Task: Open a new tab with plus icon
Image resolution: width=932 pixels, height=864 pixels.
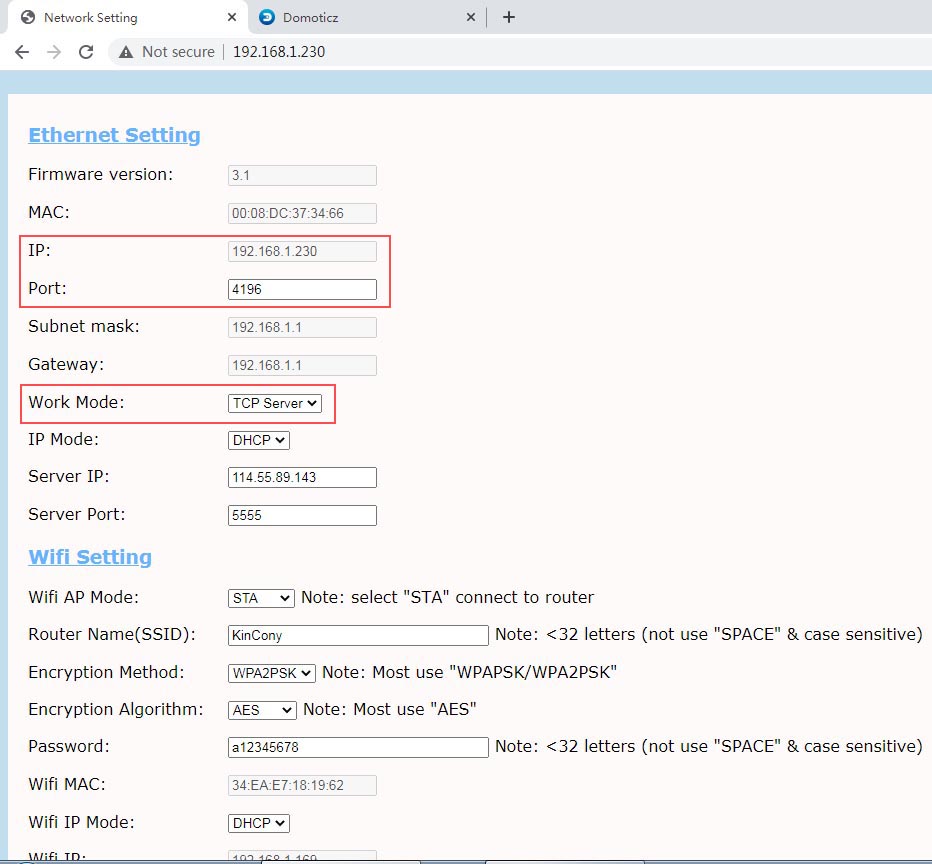Action: [x=509, y=17]
